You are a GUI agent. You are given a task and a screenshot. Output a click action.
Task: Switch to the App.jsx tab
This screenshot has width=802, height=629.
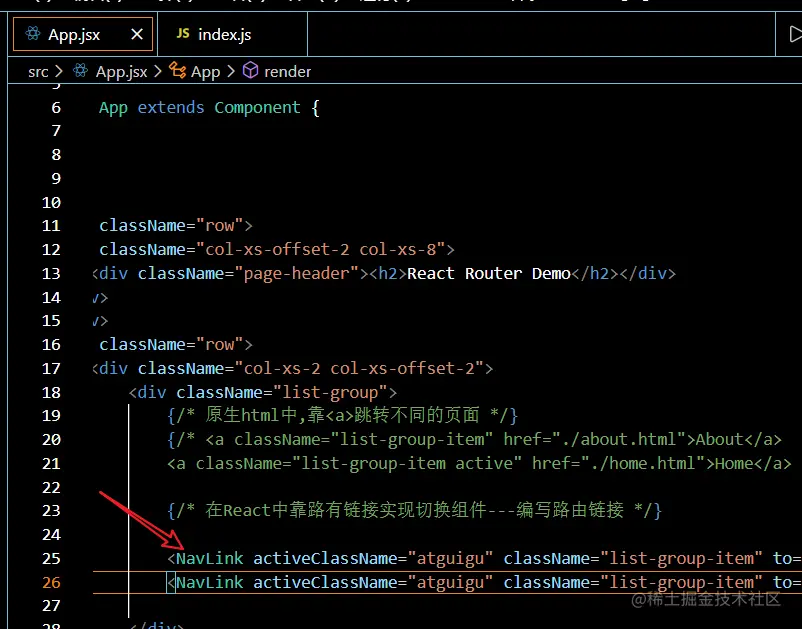point(83,34)
